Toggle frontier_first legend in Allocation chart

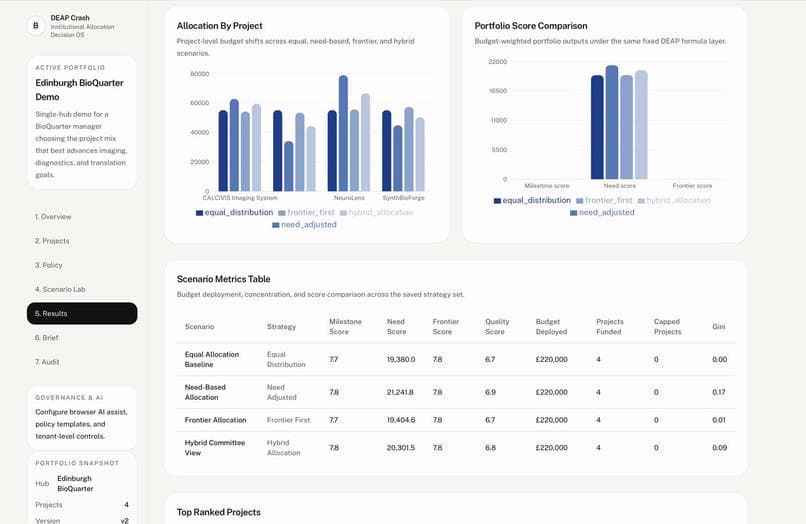point(306,212)
